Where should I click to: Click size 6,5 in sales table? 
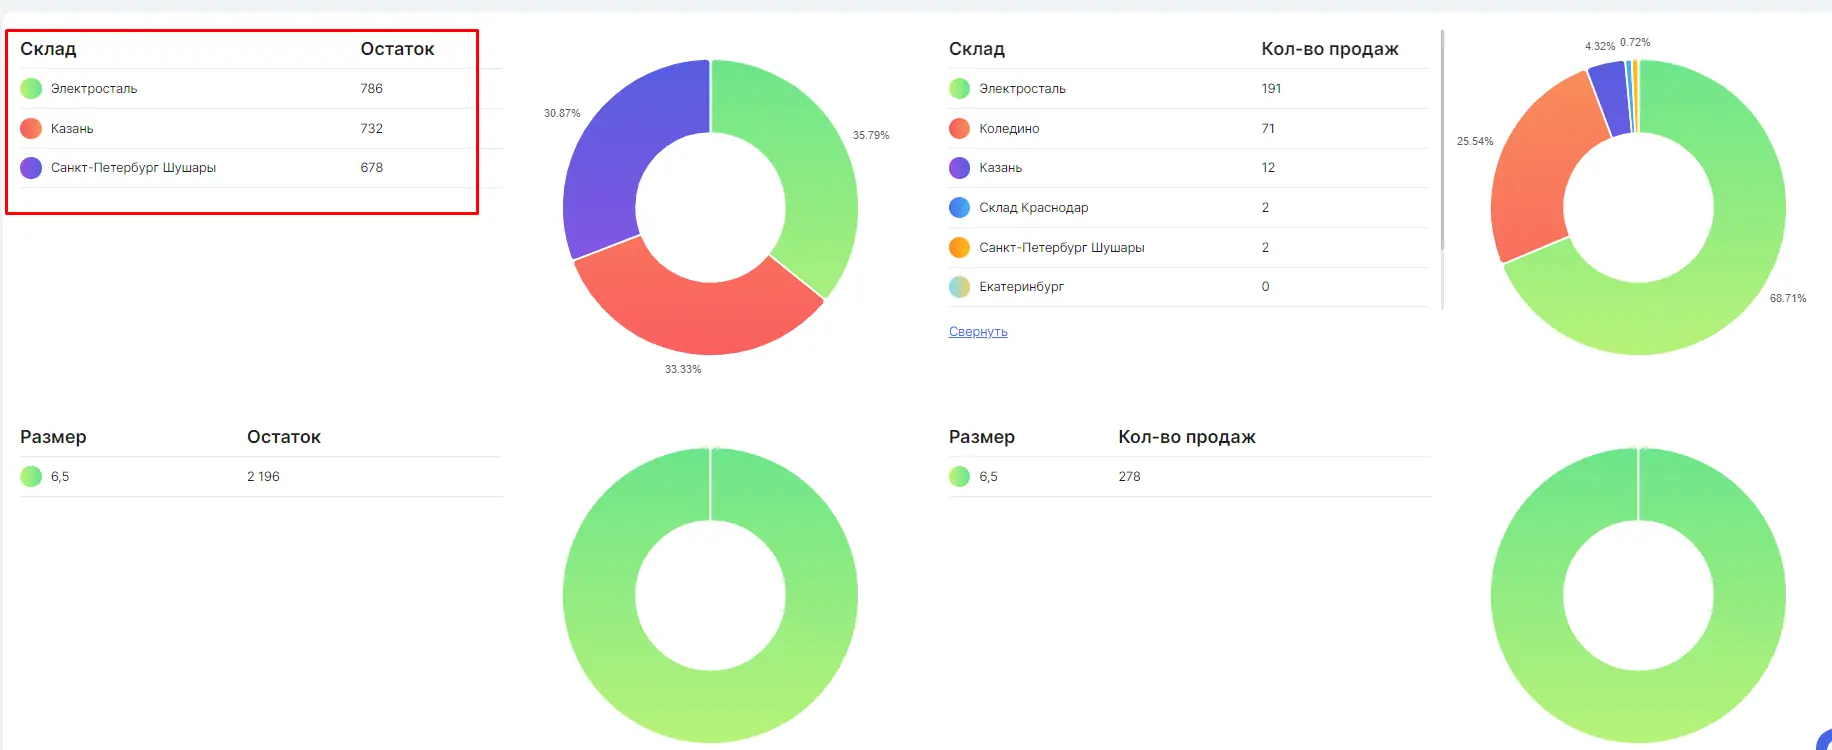988,477
